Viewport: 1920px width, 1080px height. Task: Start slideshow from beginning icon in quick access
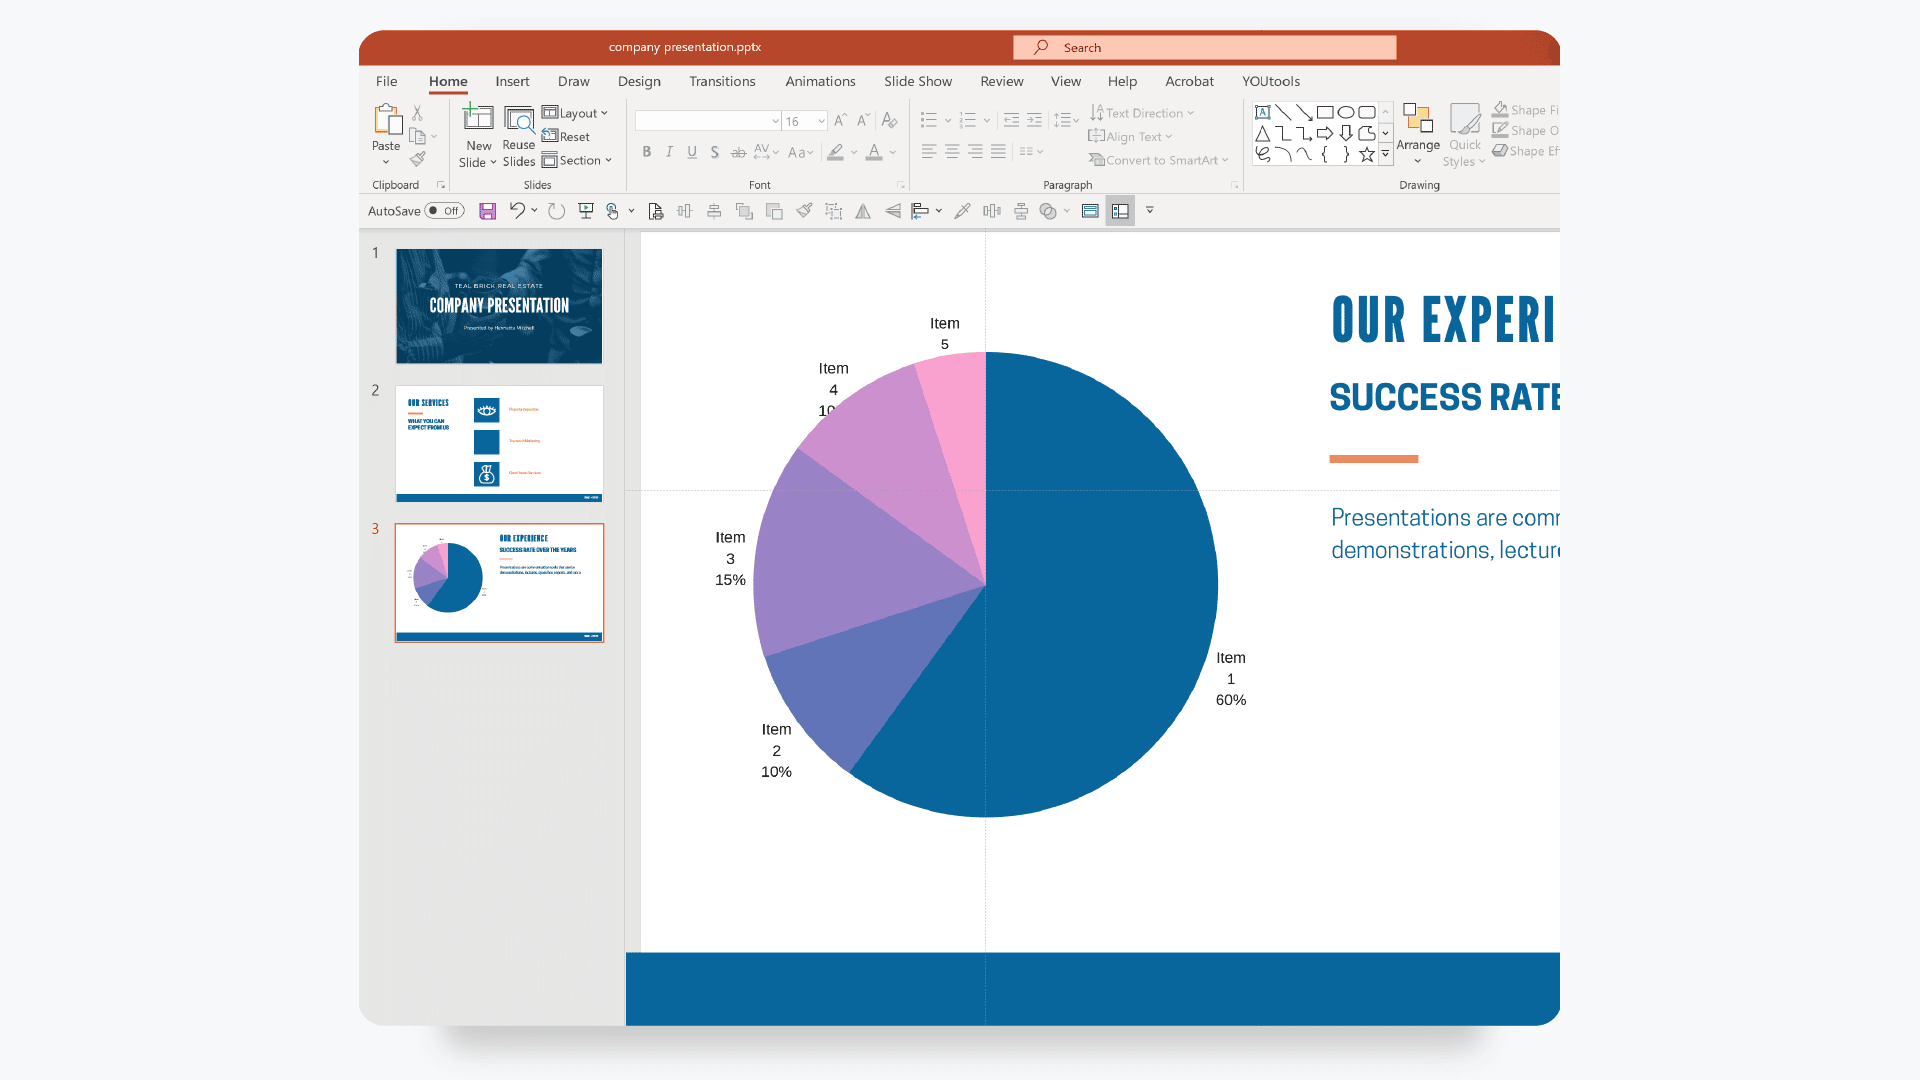[x=586, y=211]
